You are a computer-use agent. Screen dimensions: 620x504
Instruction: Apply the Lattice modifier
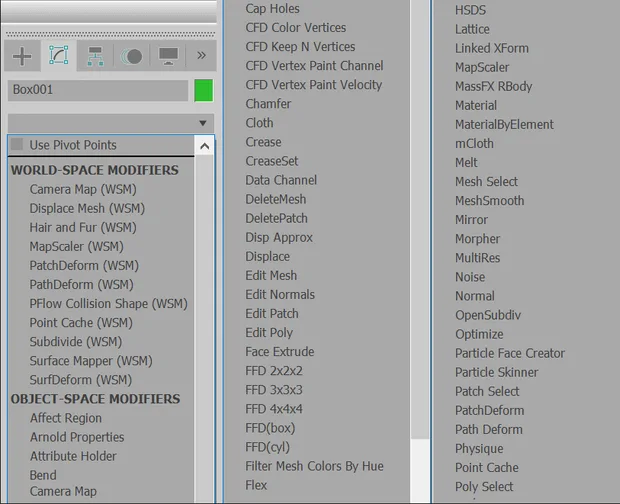tap(472, 29)
